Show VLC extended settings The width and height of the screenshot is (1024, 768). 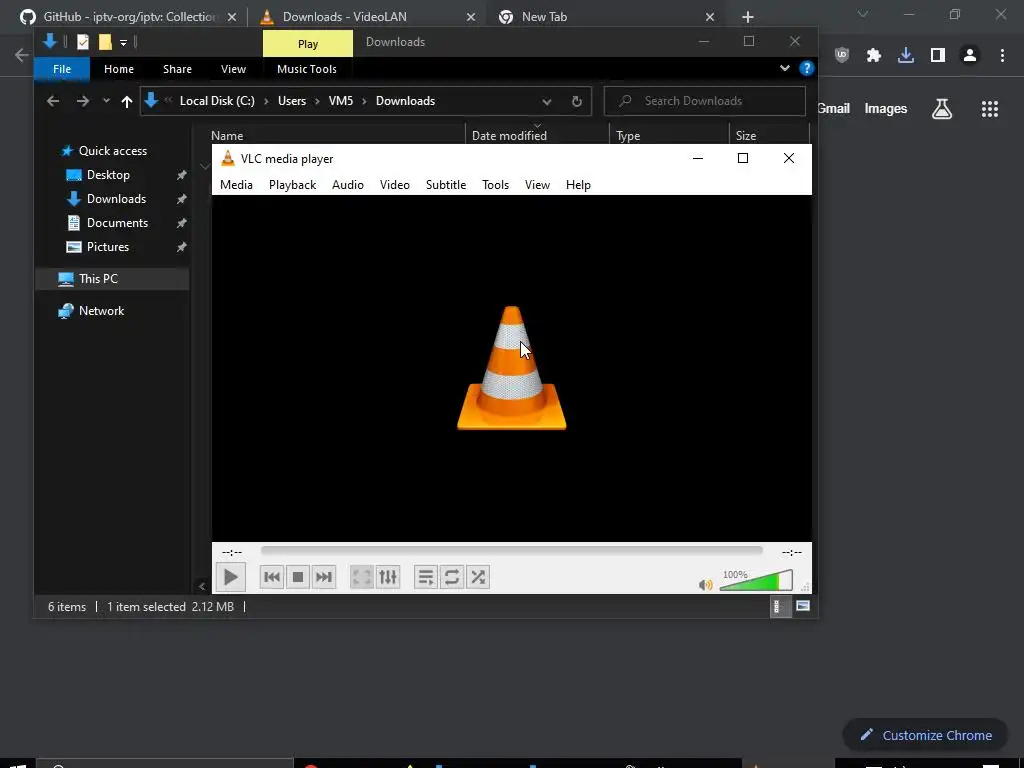(388, 577)
